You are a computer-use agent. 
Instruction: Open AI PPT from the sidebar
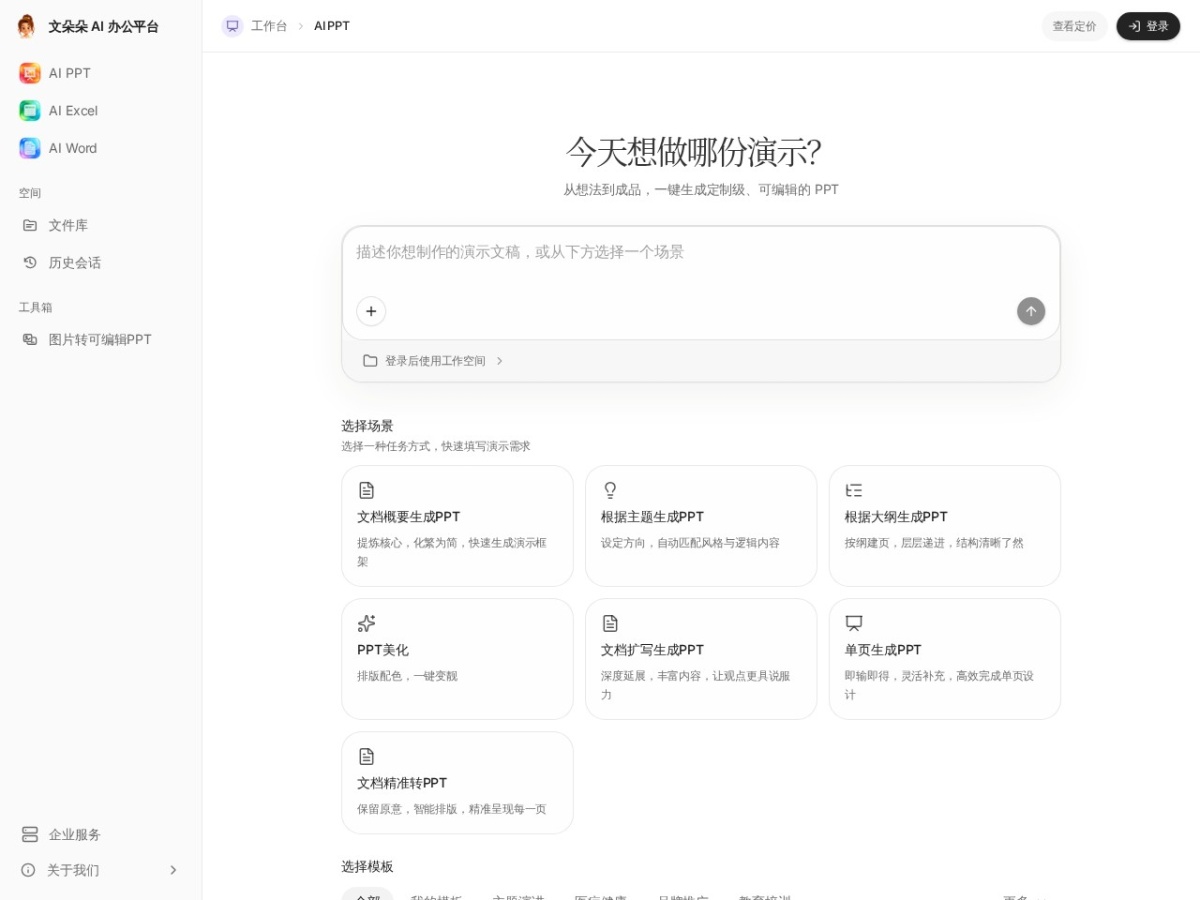click(100, 73)
